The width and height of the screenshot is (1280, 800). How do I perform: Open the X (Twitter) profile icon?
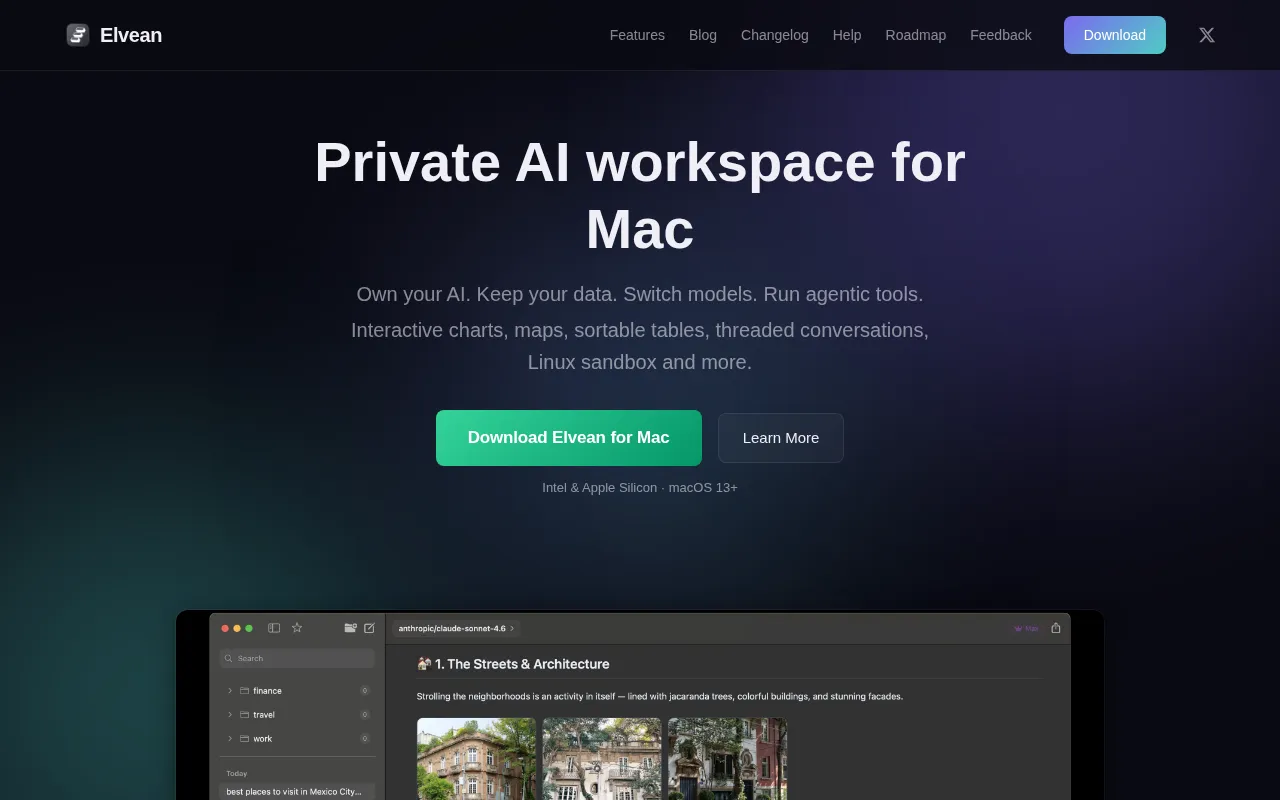tap(1207, 35)
